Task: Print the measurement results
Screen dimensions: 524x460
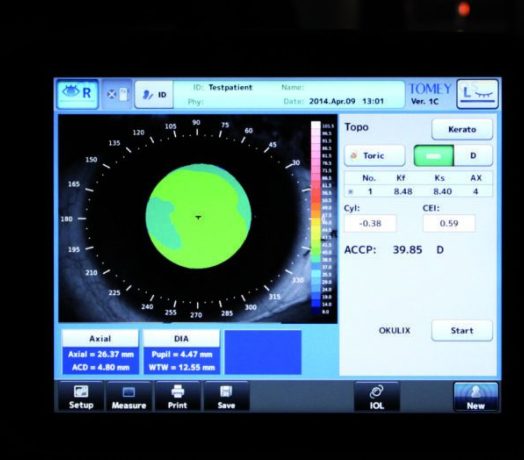Action: [x=177, y=397]
